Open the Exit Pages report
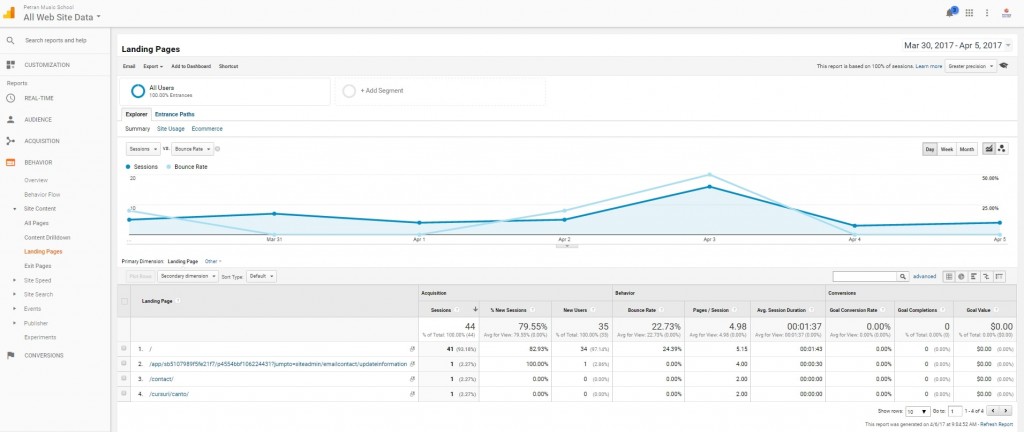Image resolution: width=1024 pixels, height=432 pixels. (x=37, y=266)
